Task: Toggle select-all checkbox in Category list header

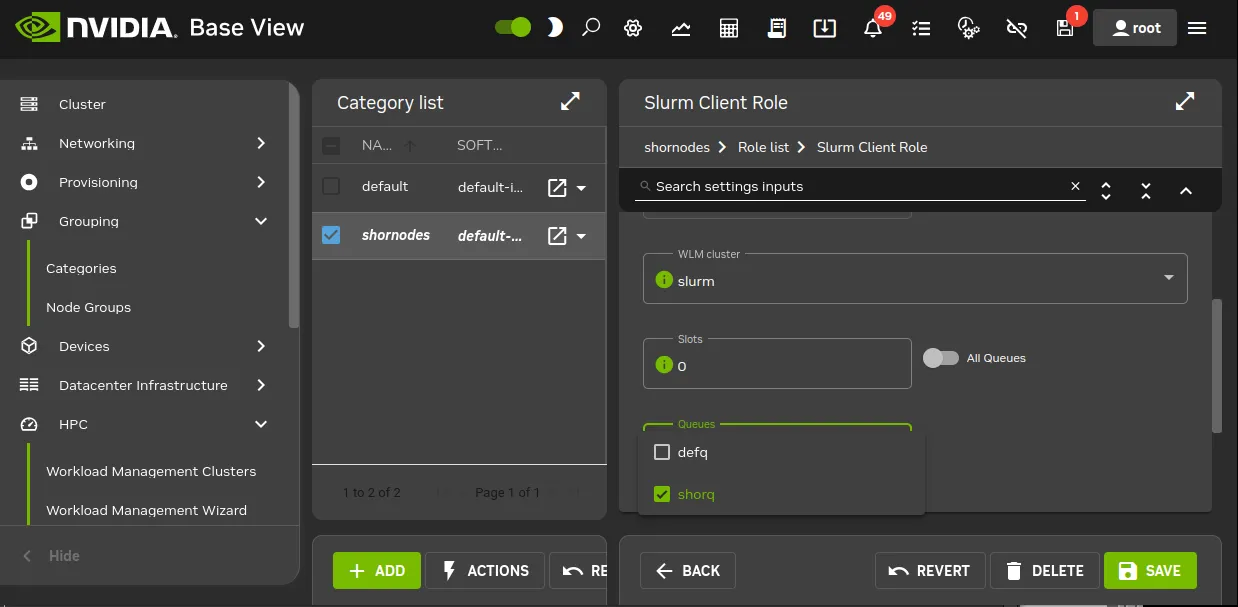Action: (x=331, y=146)
